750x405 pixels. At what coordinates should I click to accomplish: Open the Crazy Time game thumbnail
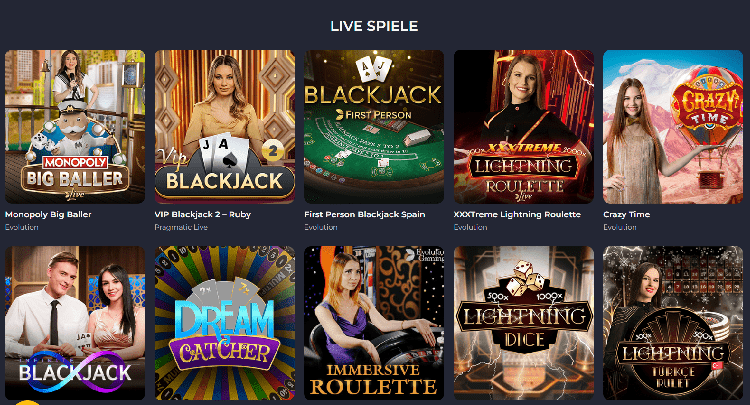(x=673, y=127)
